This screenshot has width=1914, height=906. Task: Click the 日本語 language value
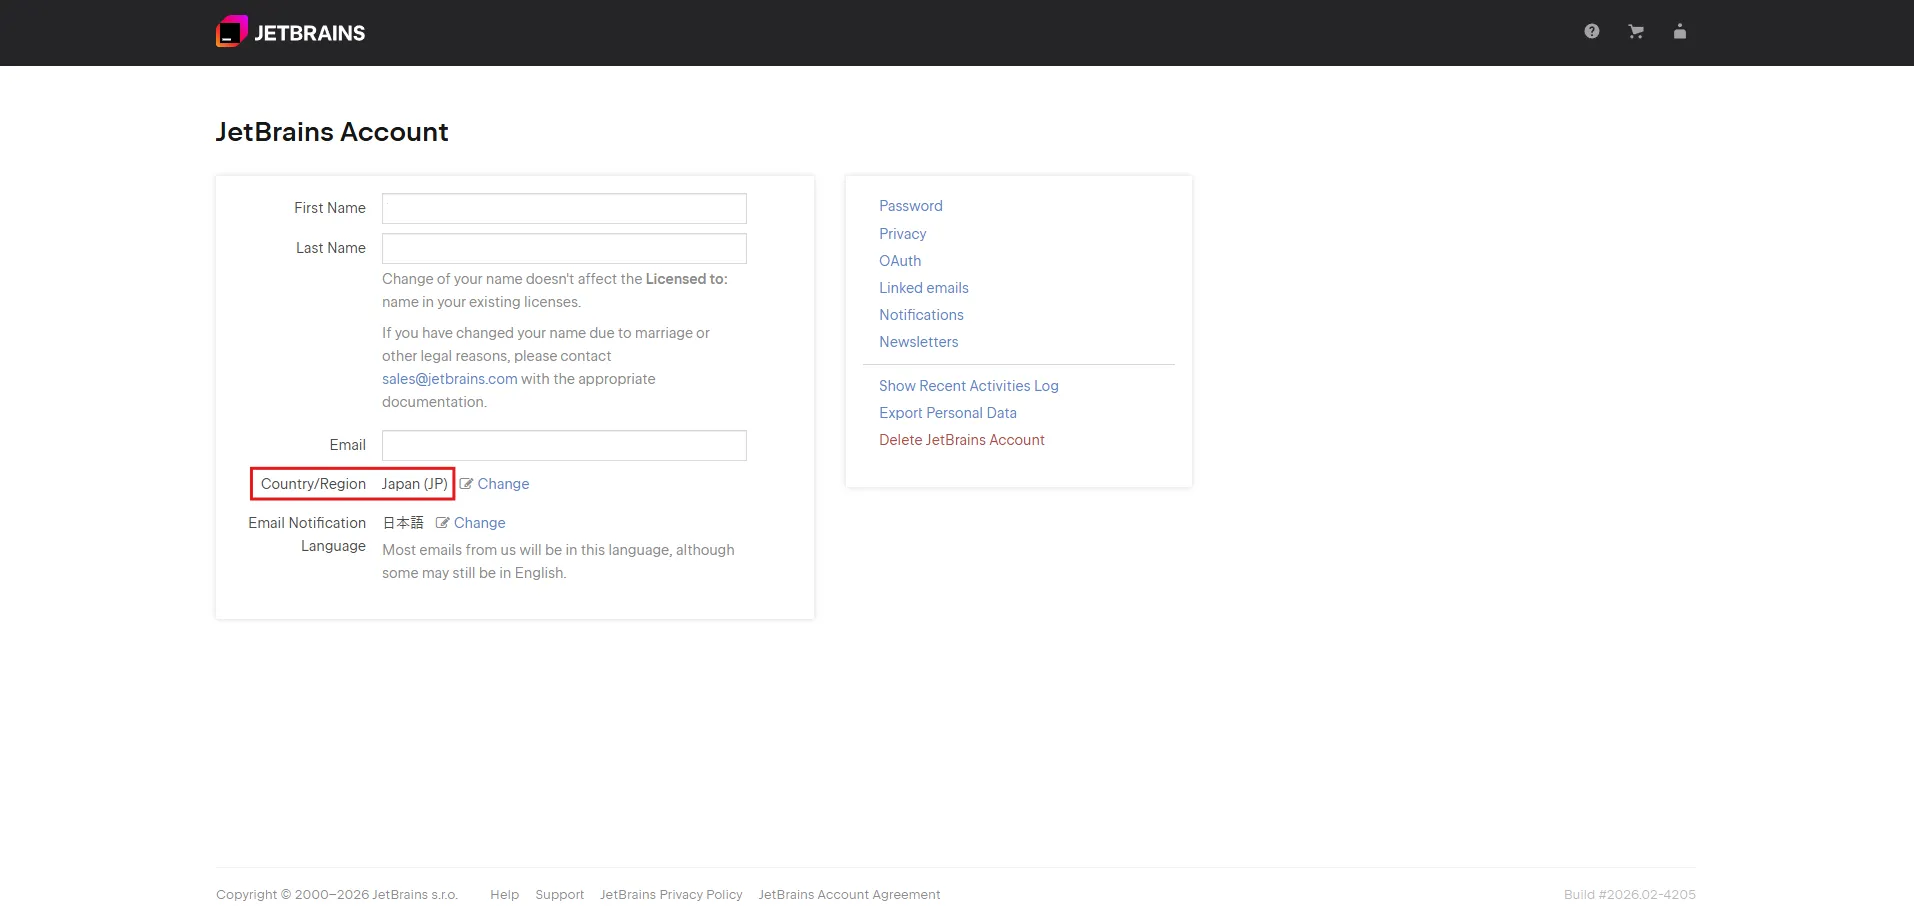[403, 523]
